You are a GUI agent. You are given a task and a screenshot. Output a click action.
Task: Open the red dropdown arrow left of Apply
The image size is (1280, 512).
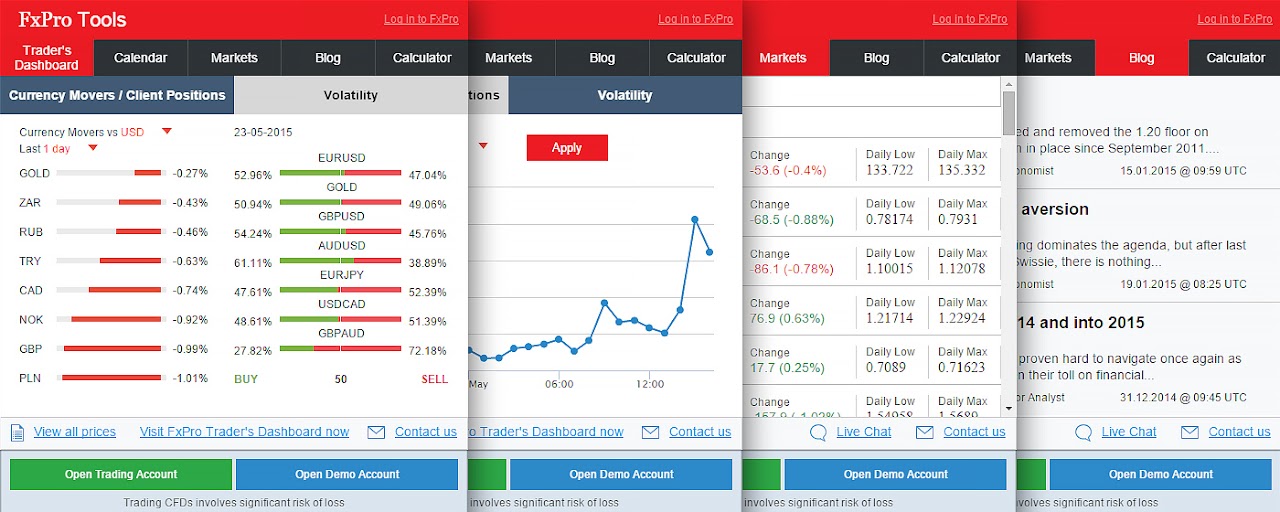tap(483, 145)
